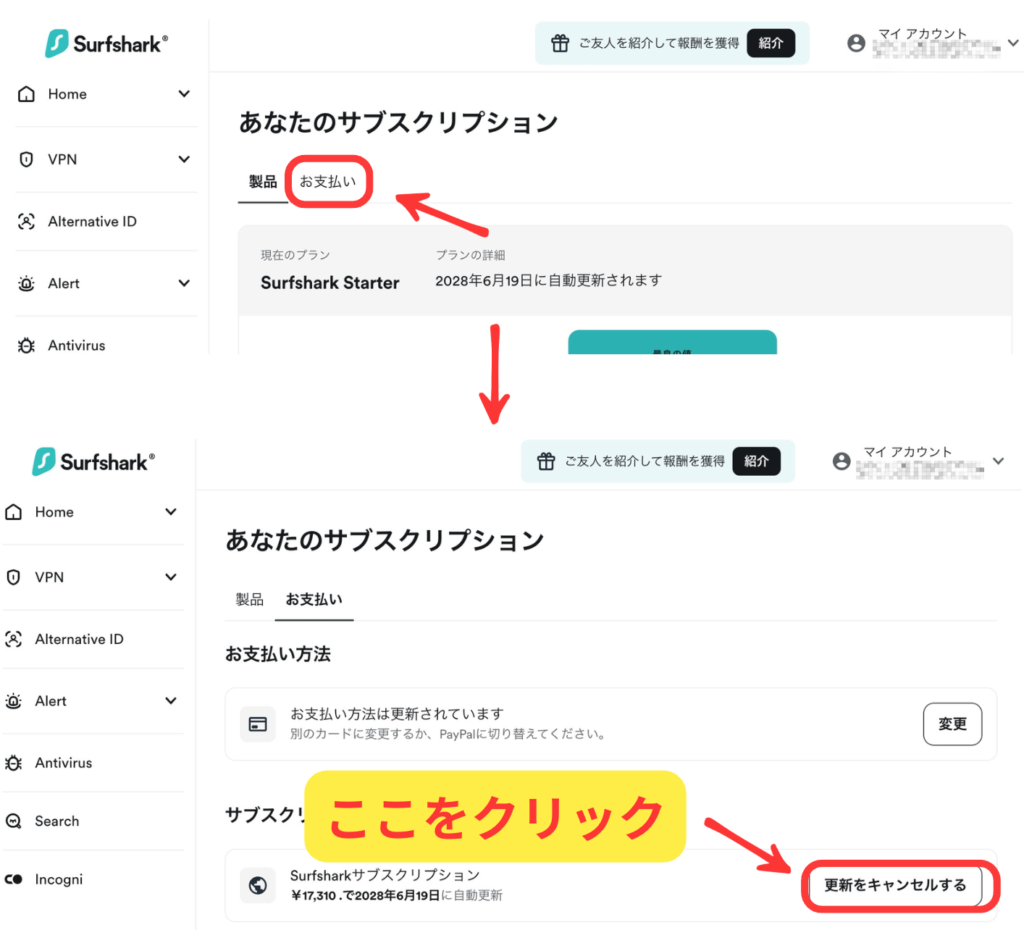Expand the VPN chevron in the lower sidebar
Image resolution: width=1024 pixels, height=930 pixels.
coord(171,577)
